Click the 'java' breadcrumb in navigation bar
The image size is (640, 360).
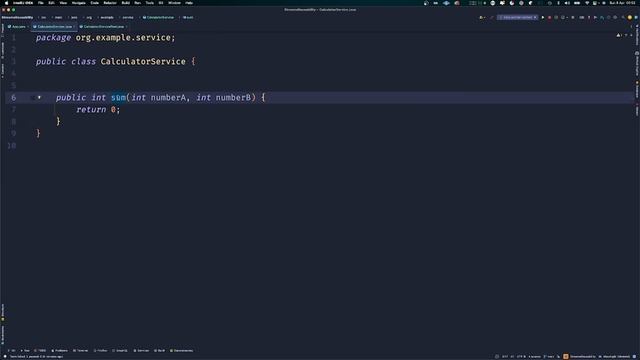coord(74,18)
